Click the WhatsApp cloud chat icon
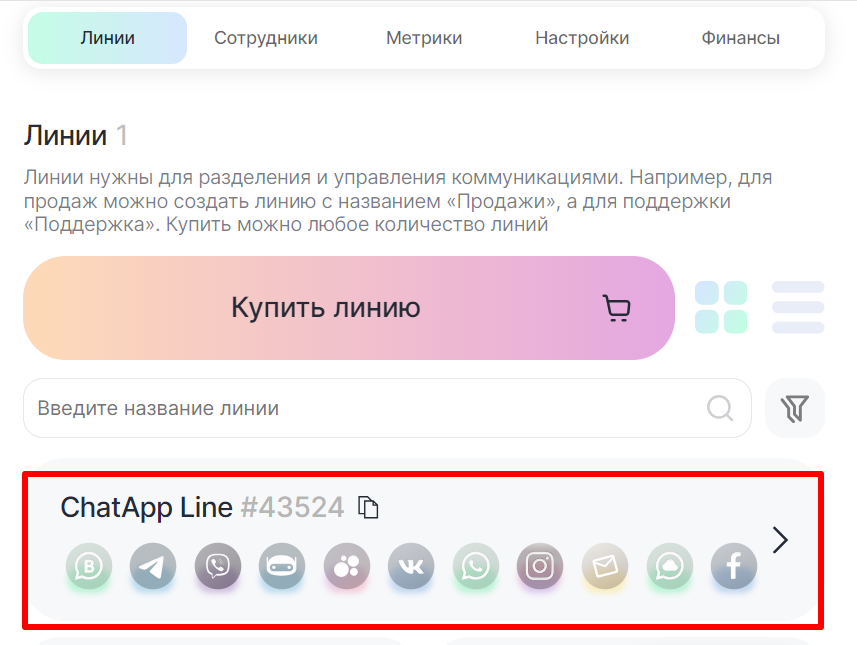The image size is (857, 645). click(x=669, y=567)
